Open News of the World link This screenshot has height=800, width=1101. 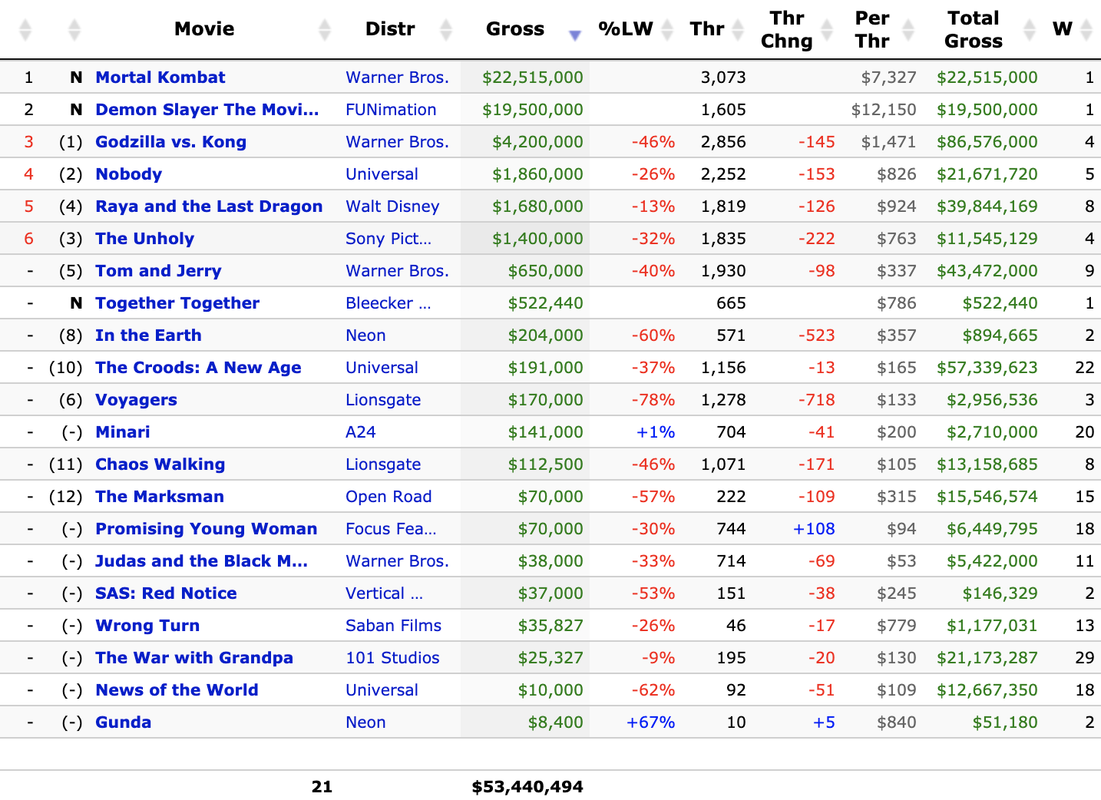pos(177,691)
